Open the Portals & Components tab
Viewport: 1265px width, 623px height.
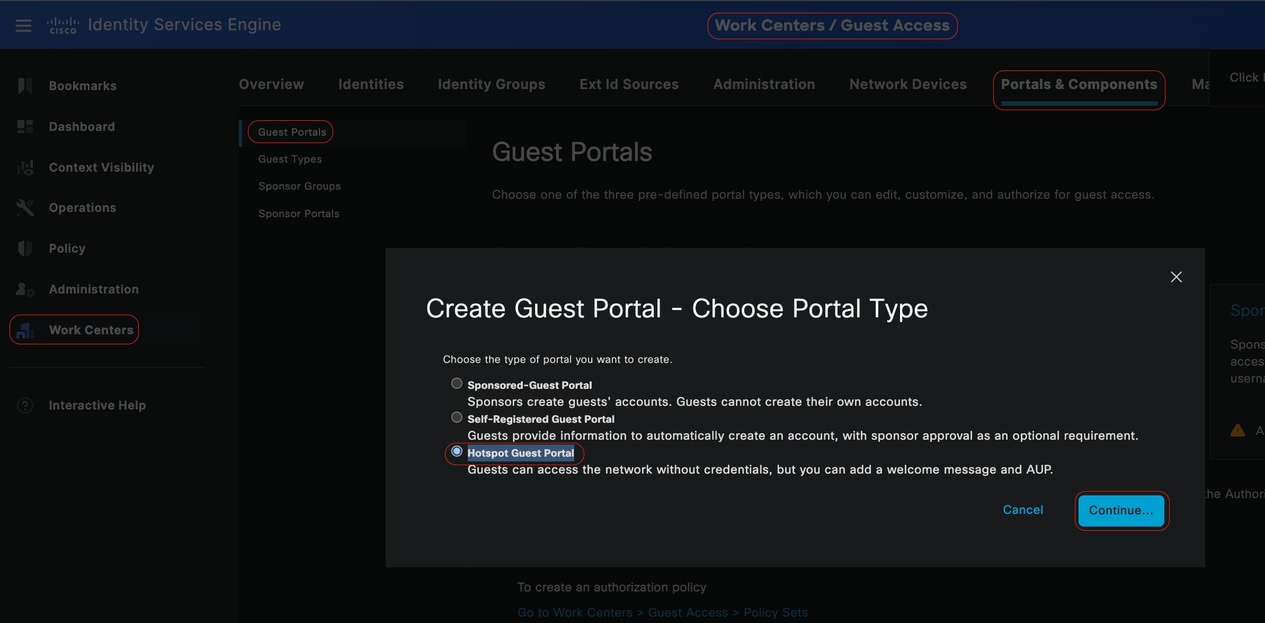1079,84
